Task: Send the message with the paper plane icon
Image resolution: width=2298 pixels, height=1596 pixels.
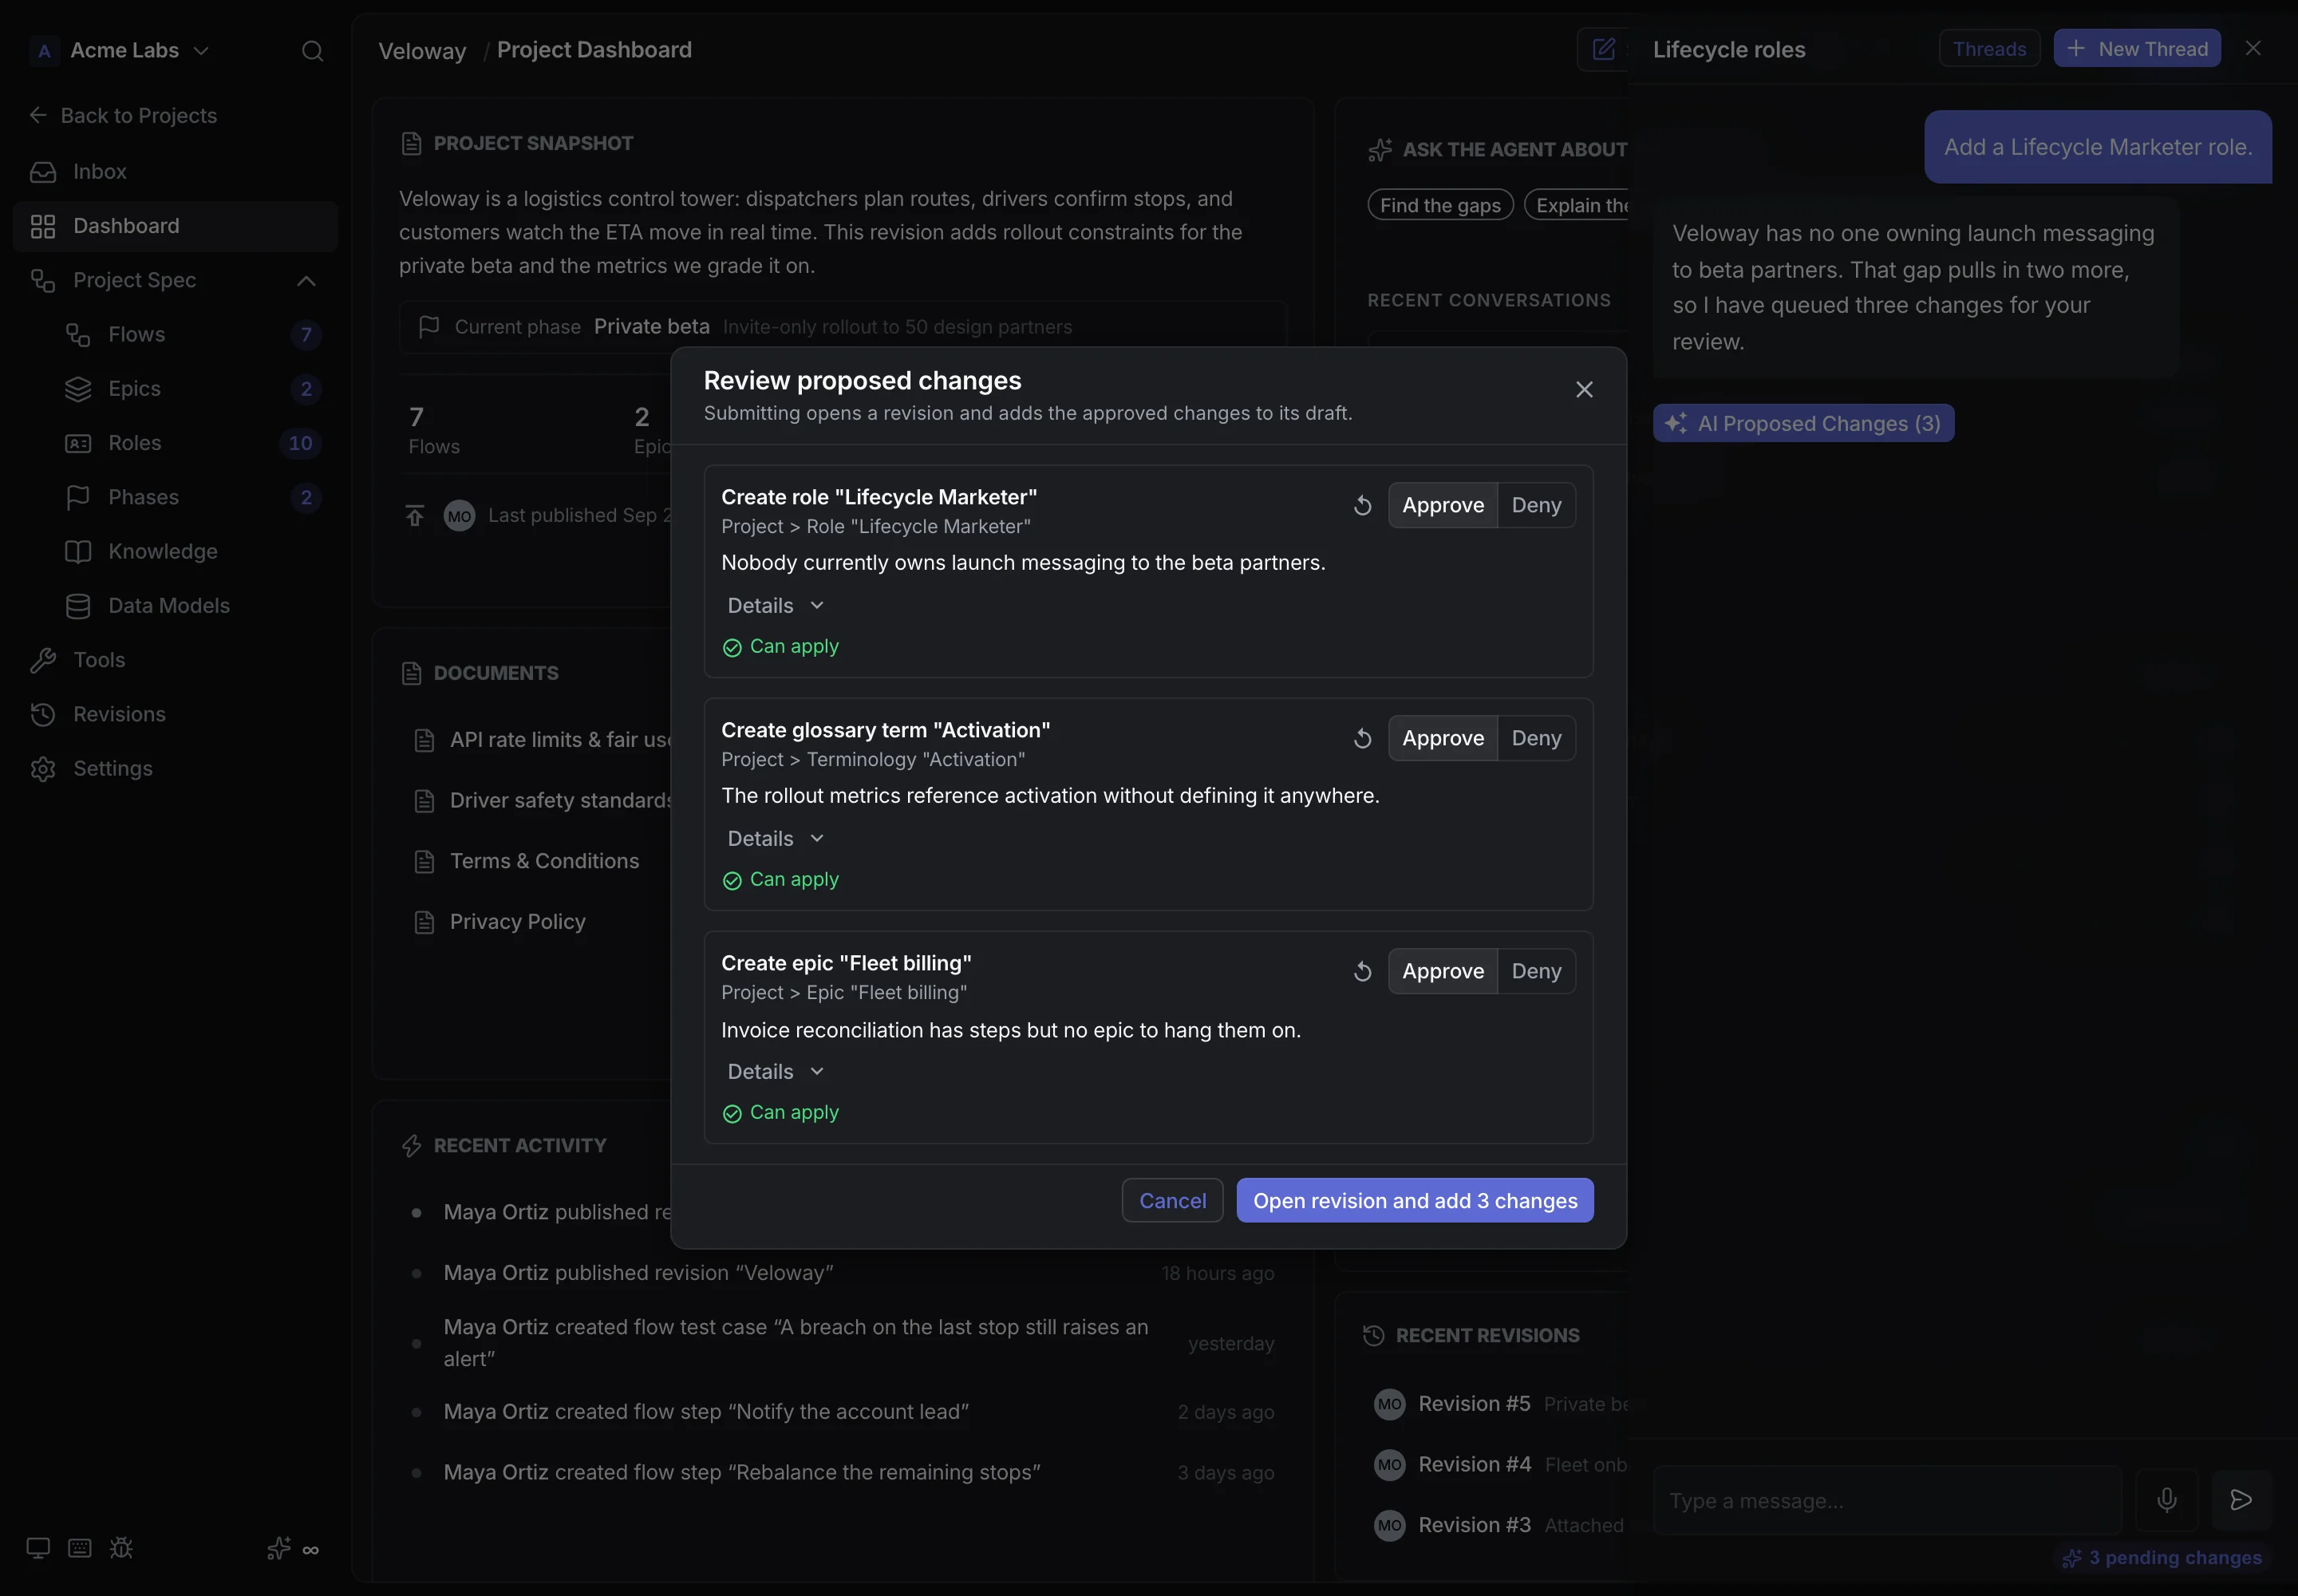Action: click(2241, 1500)
